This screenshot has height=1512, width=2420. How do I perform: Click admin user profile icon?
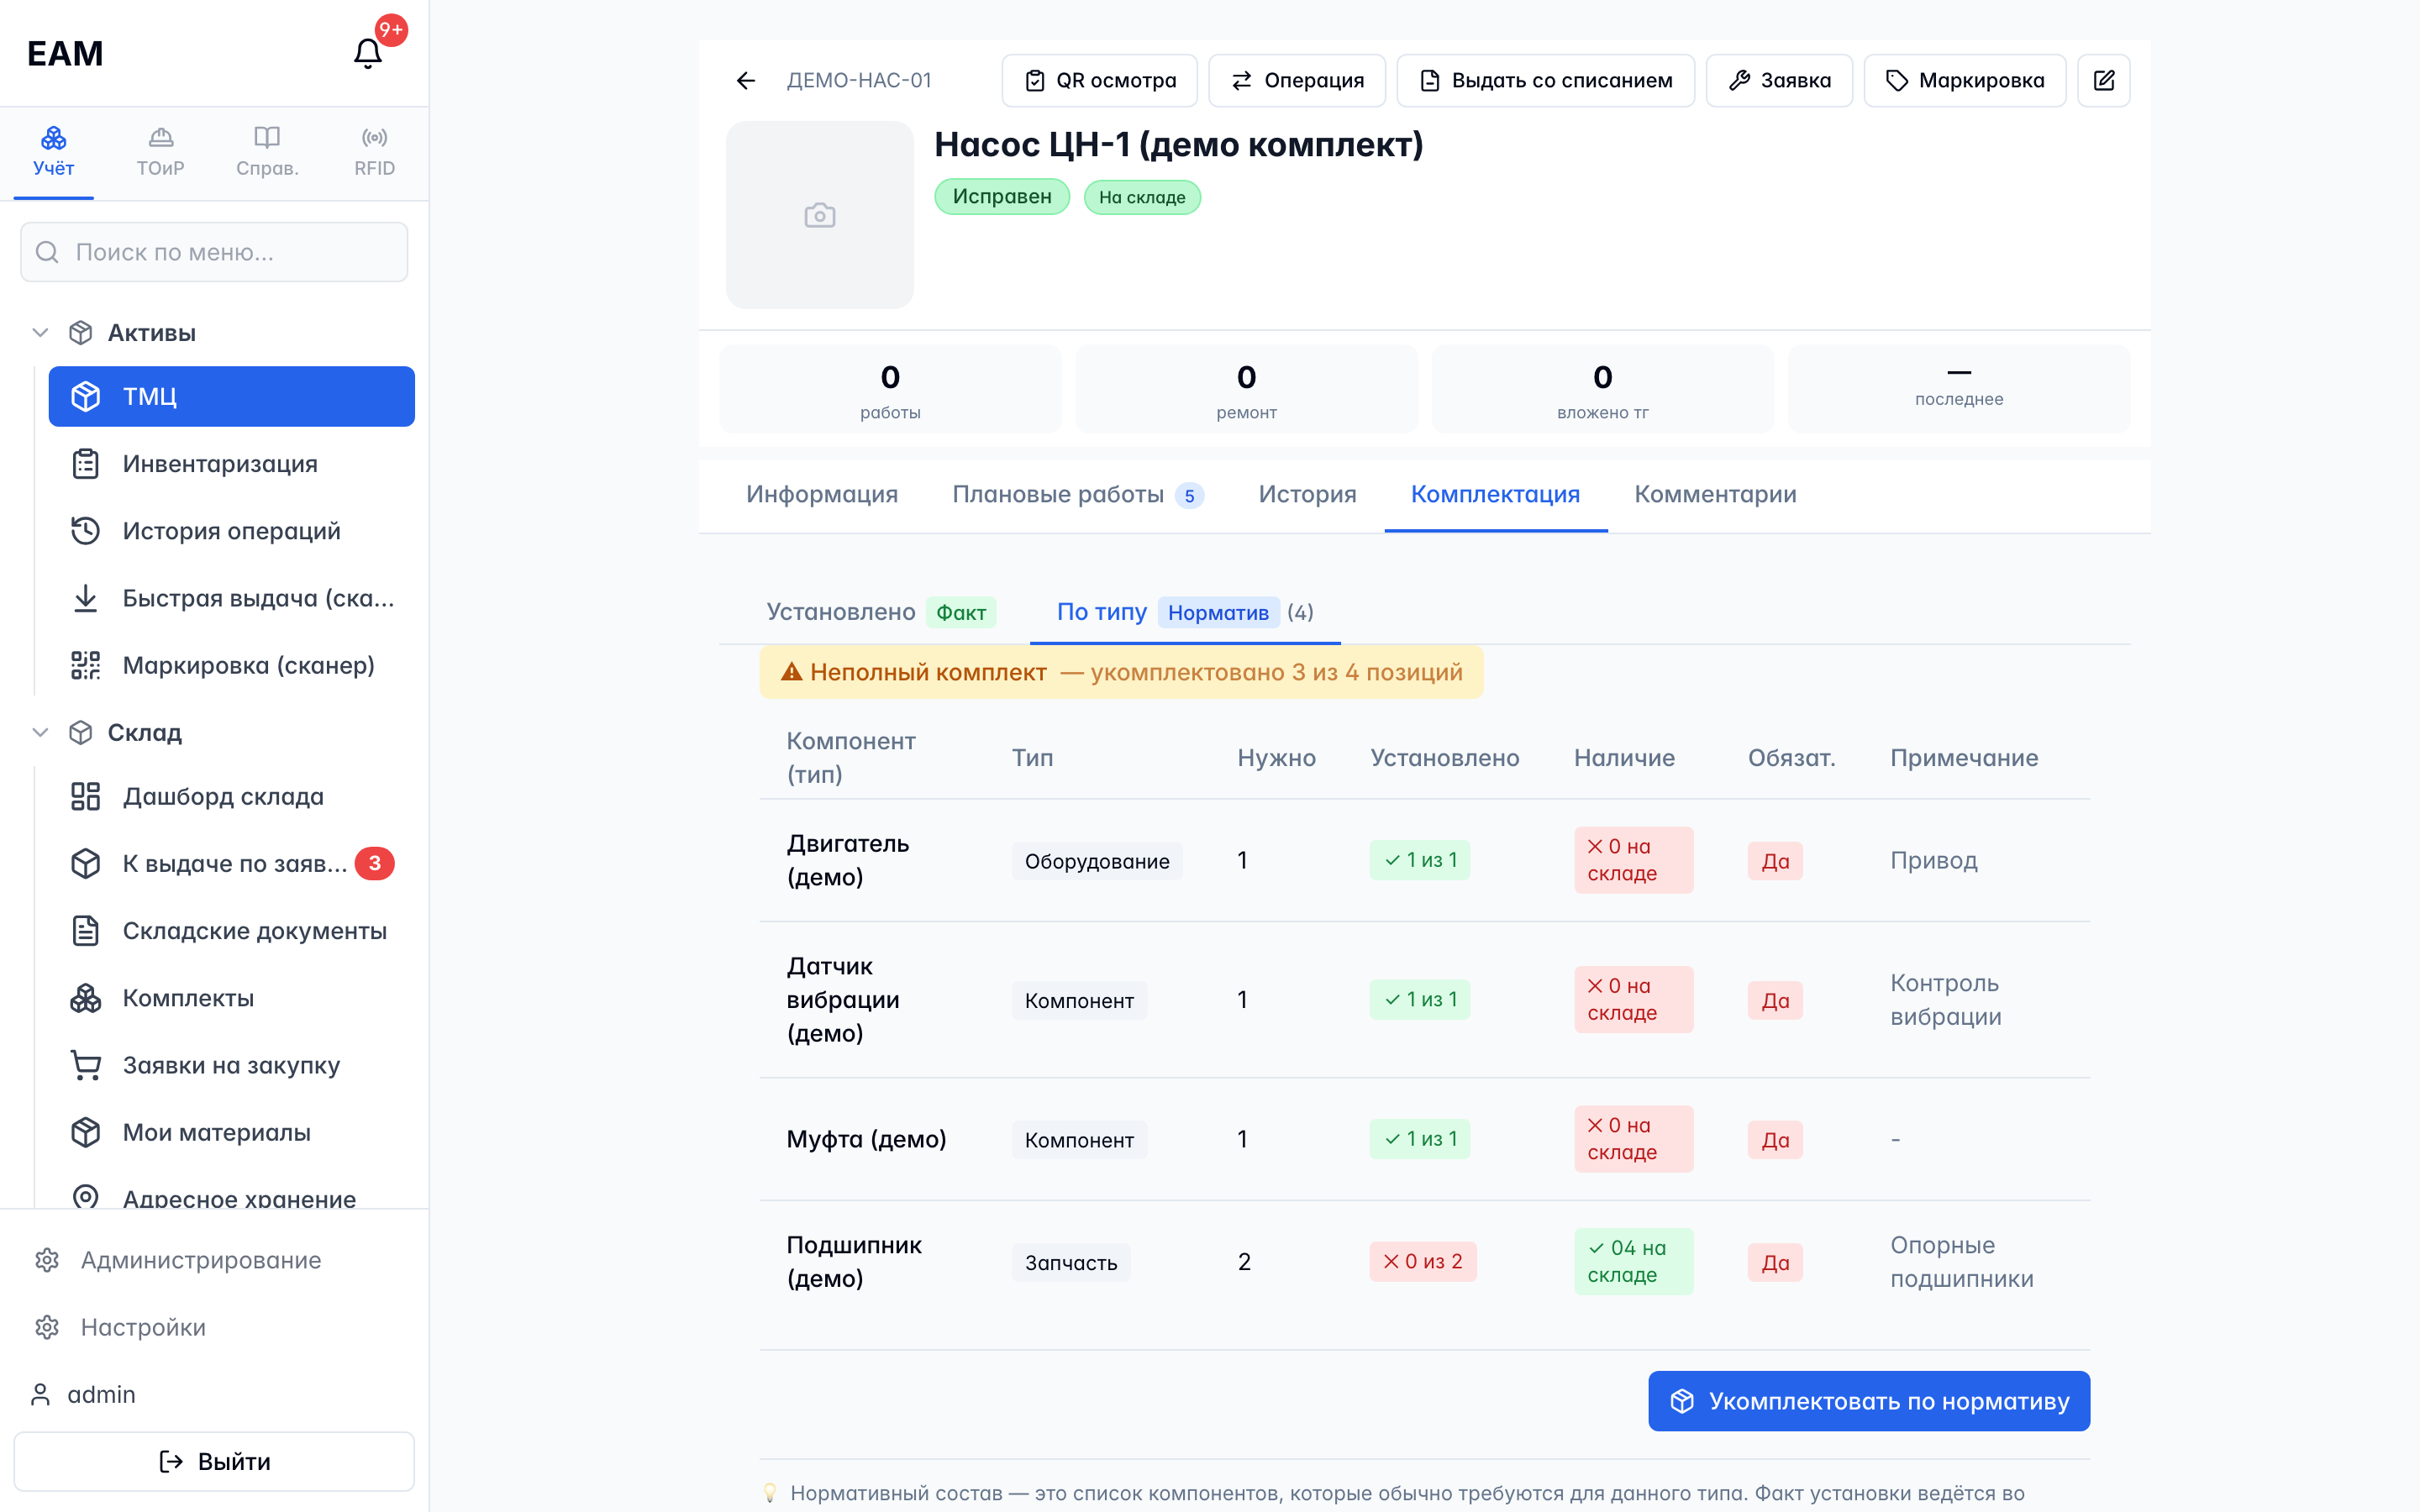41,1394
